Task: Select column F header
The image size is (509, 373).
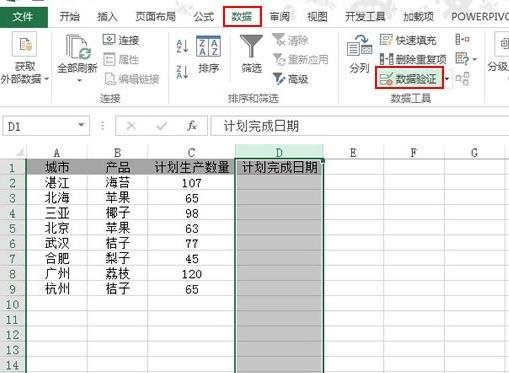Action: pos(413,152)
